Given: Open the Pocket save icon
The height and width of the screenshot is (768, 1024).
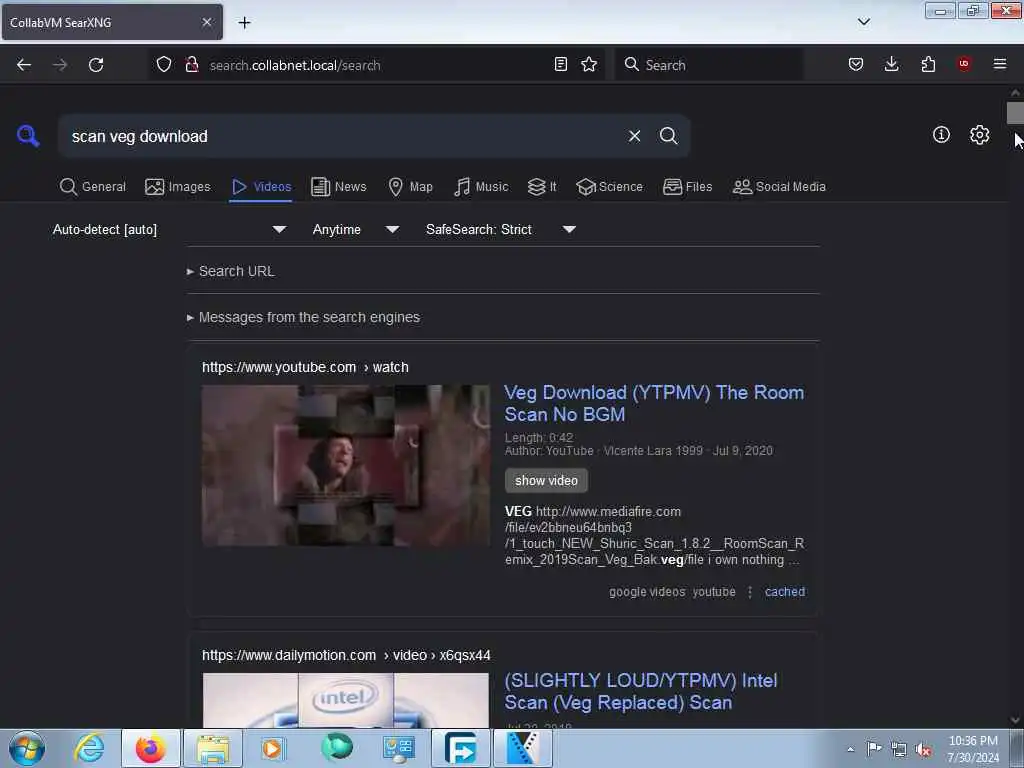Looking at the screenshot, I should point(856,64).
